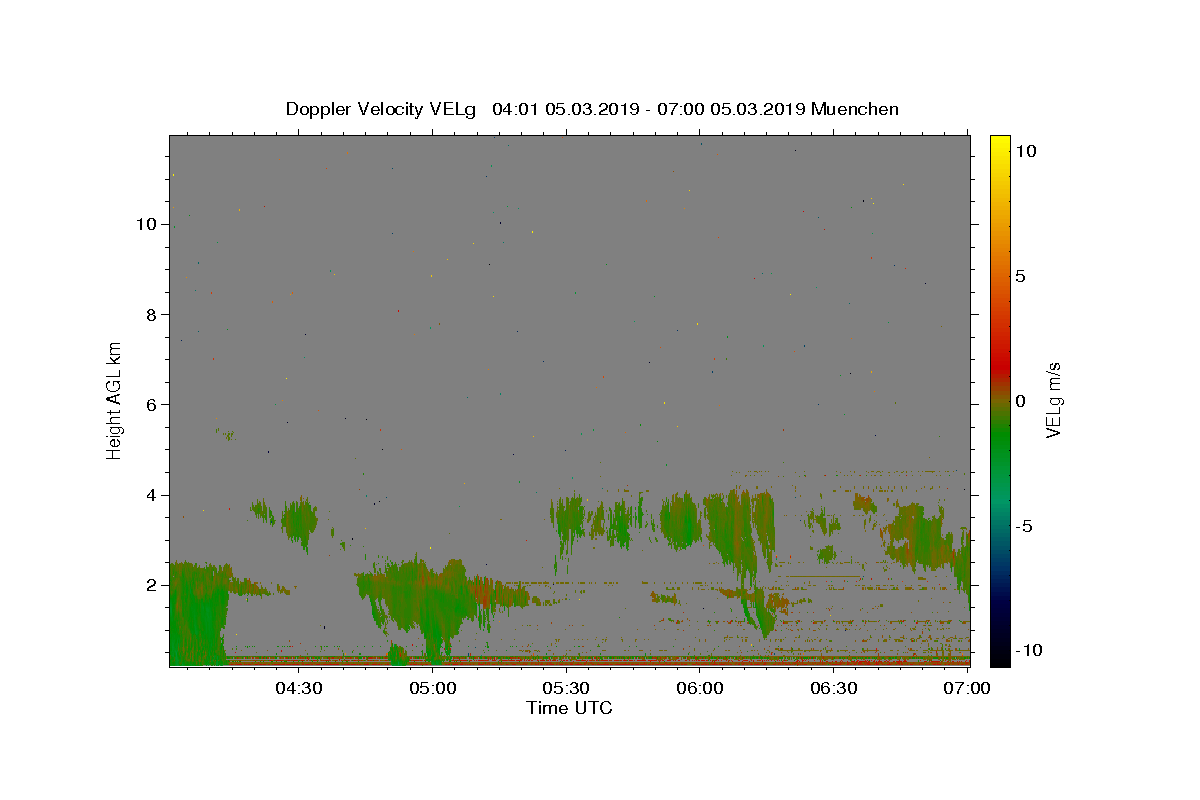Click the 05:30 time tick label
This screenshot has height=800, width=1200.
pos(567,687)
